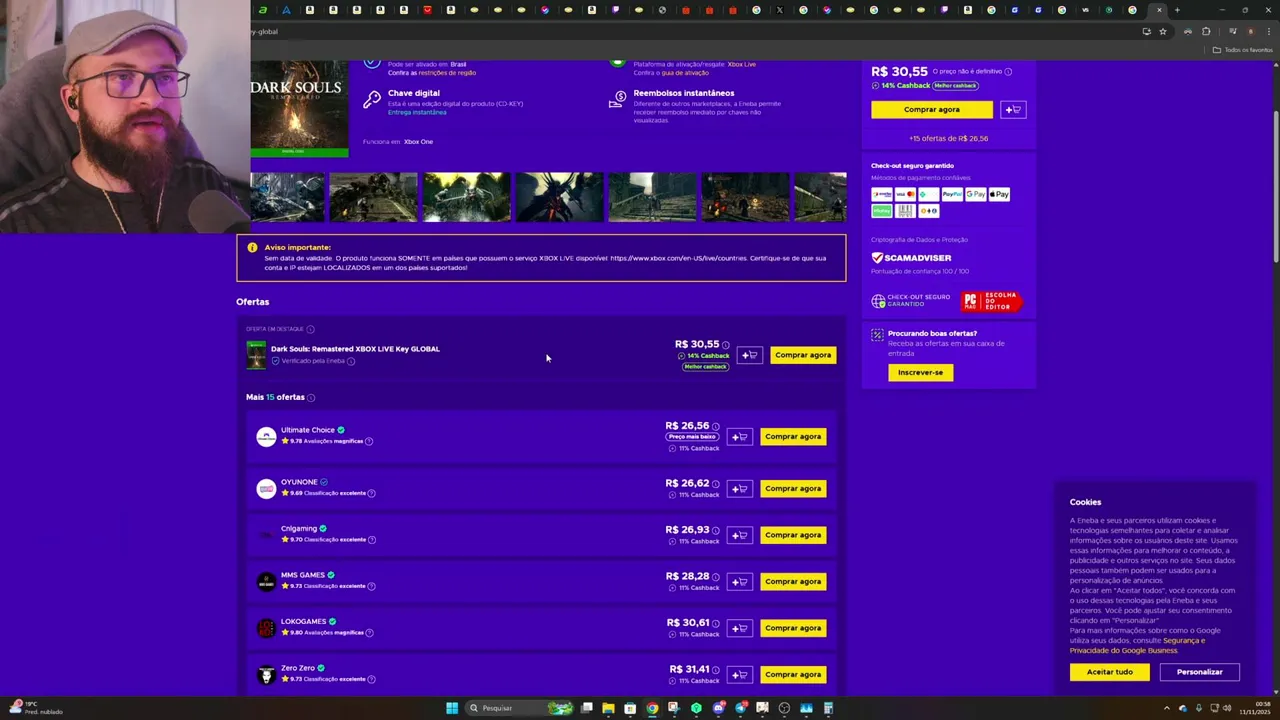1280x720 pixels.
Task: Add featured Dark Souls offer to cart
Action: [x=749, y=355]
